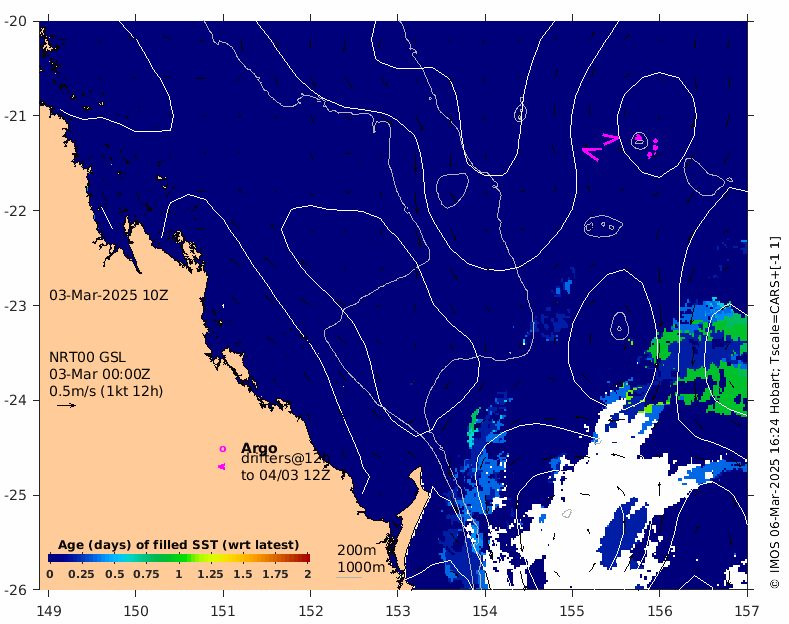Click longitude axis label 154
This screenshot has width=789, height=624.
(x=485, y=611)
